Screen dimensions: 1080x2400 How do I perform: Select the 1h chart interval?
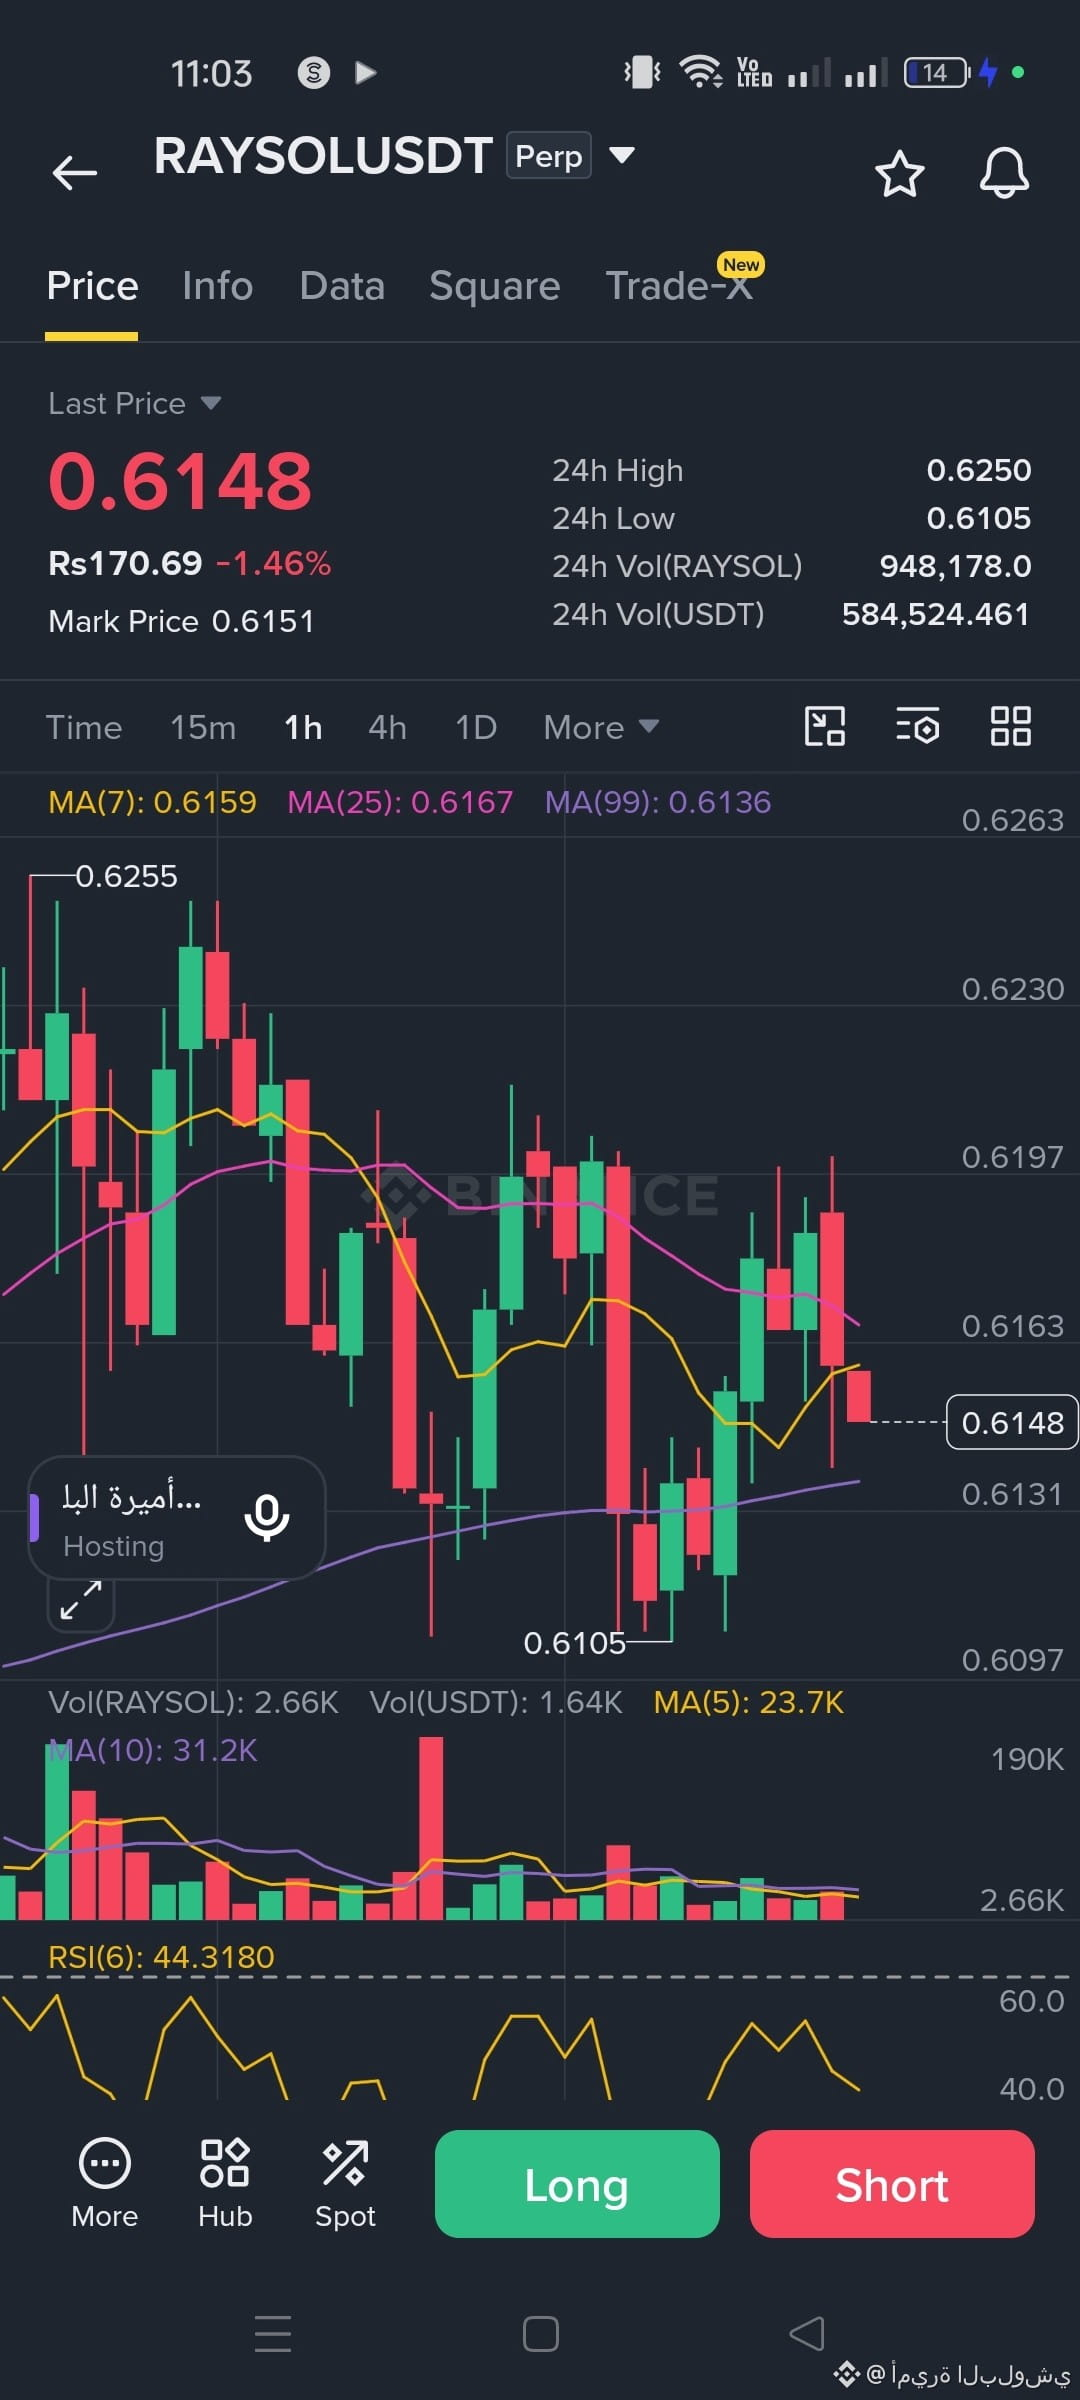click(303, 727)
